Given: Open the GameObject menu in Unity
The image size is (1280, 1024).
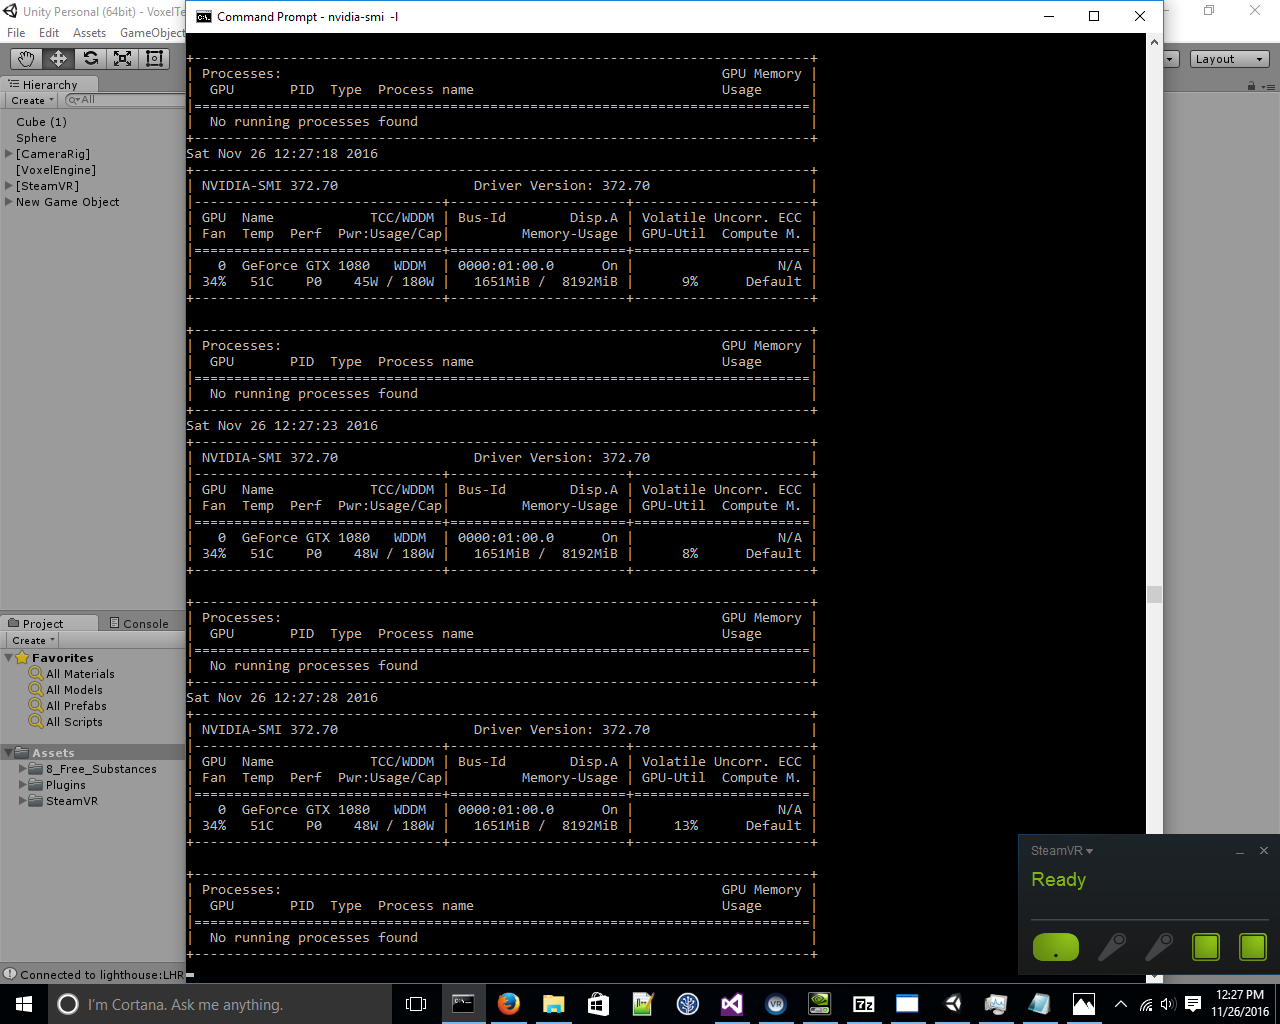Looking at the screenshot, I should [152, 33].
